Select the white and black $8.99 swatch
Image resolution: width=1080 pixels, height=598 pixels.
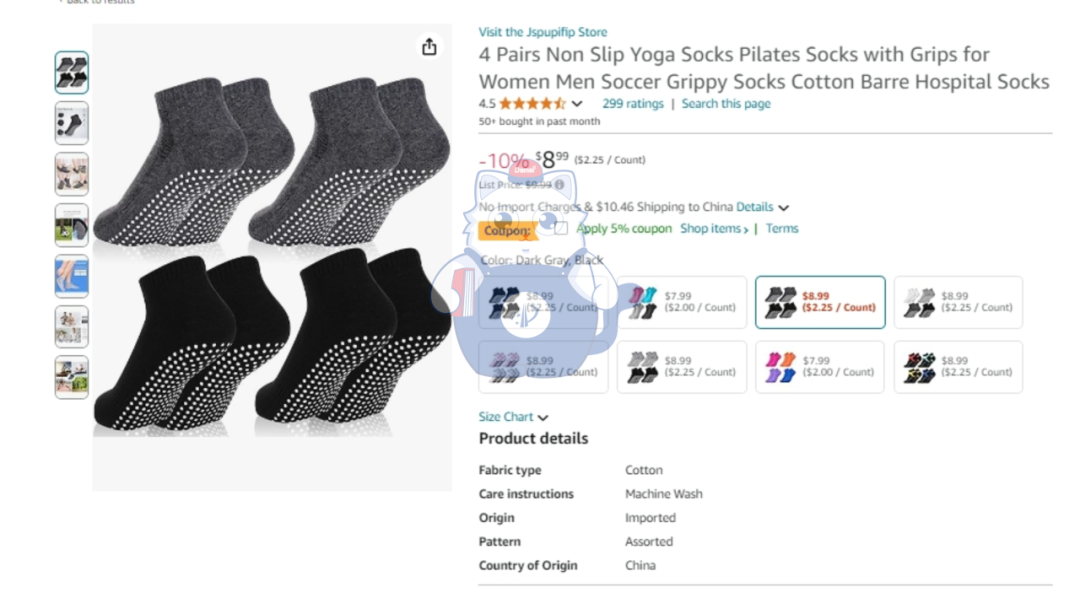(958, 302)
